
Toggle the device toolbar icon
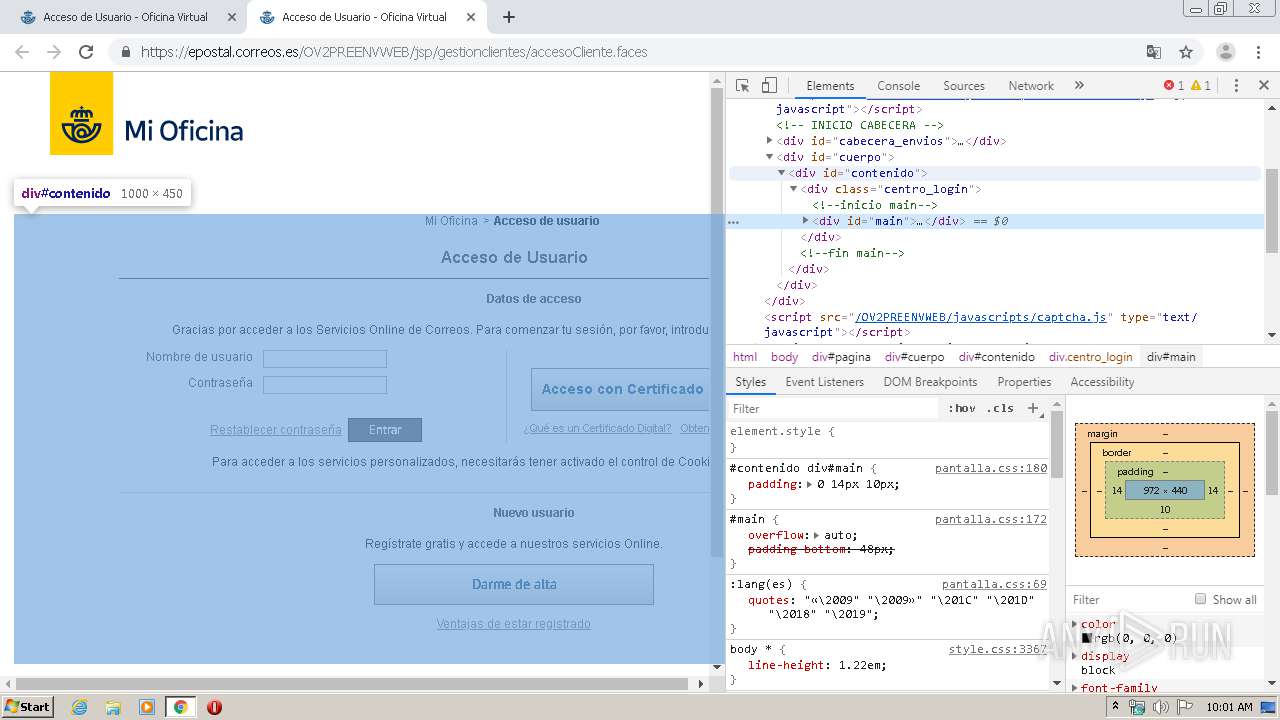click(769, 86)
